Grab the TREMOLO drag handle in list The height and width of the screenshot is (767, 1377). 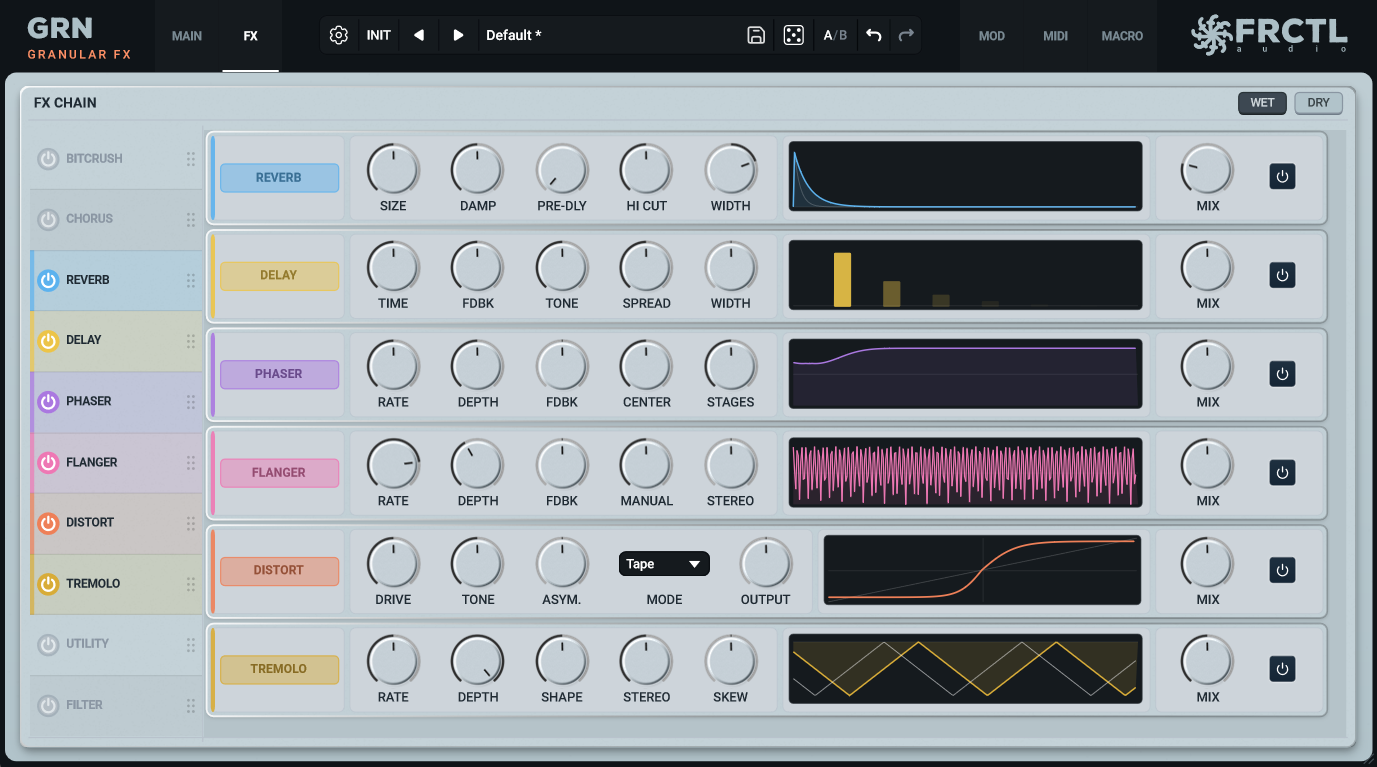tap(190, 584)
